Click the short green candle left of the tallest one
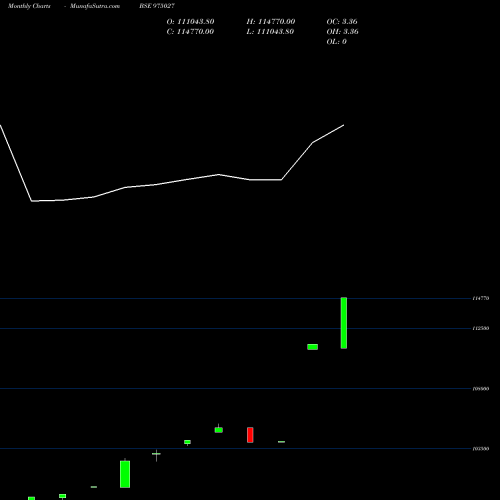The height and width of the screenshot is (500, 500). click(x=312, y=347)
